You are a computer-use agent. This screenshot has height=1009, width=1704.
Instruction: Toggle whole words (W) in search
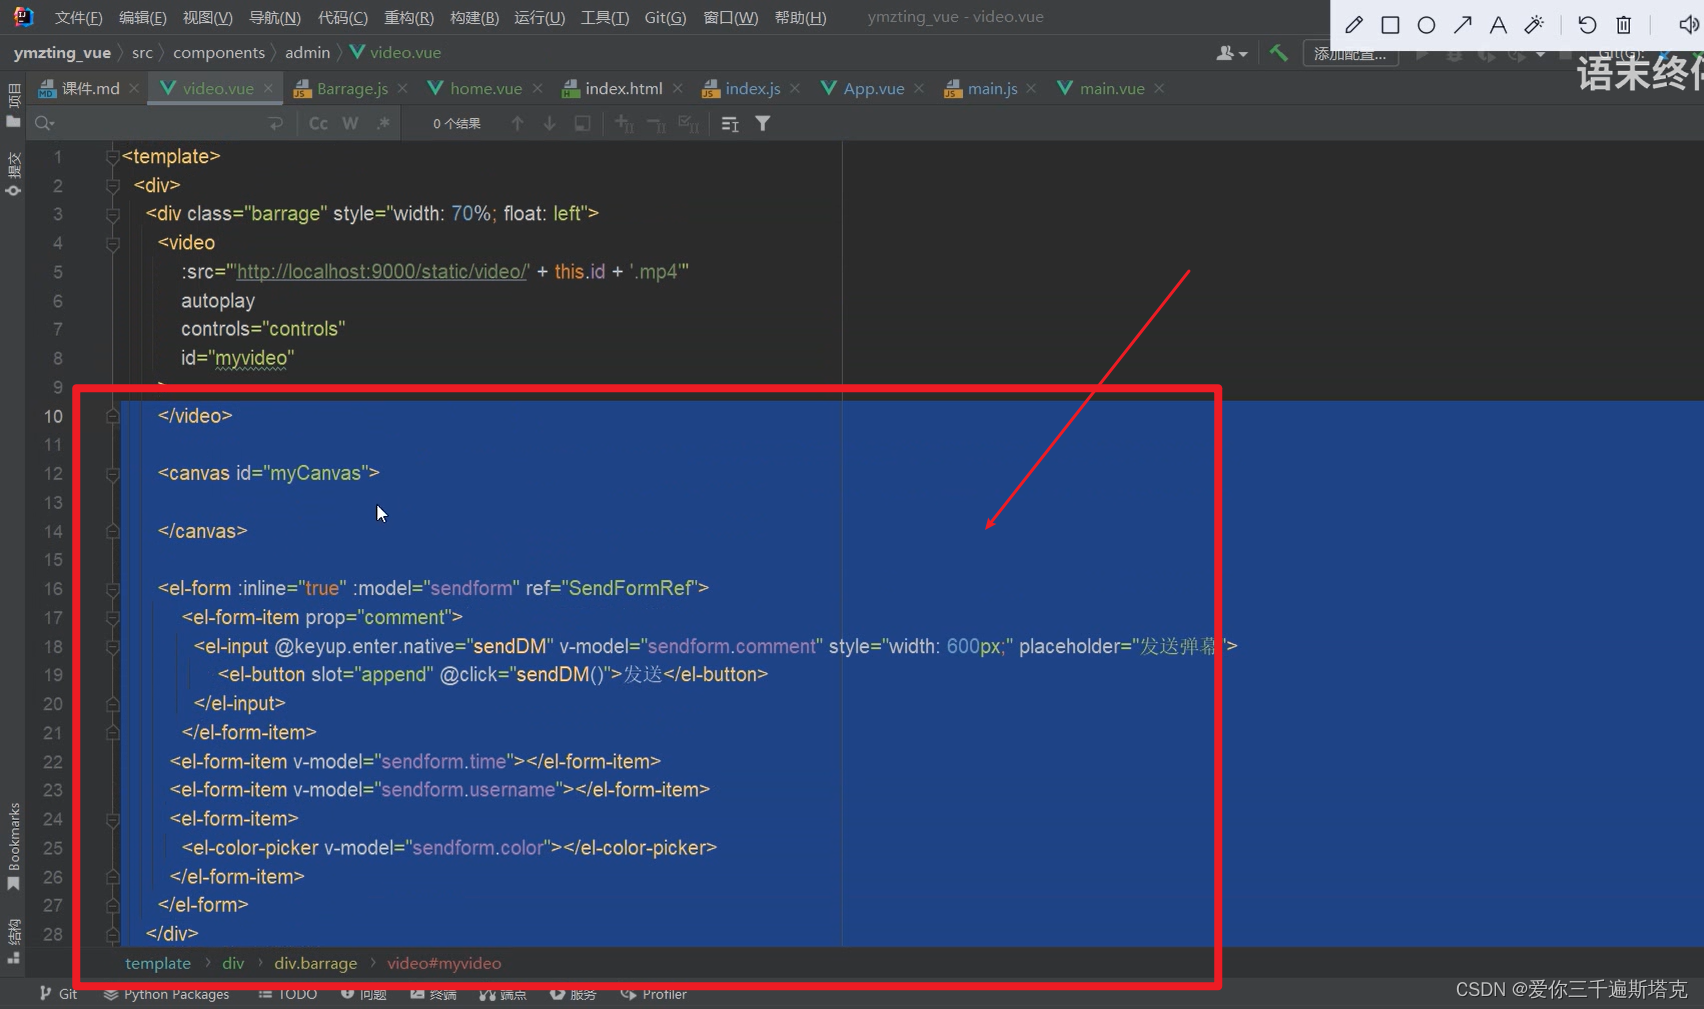pyautogui.click(x=350, y=123)
